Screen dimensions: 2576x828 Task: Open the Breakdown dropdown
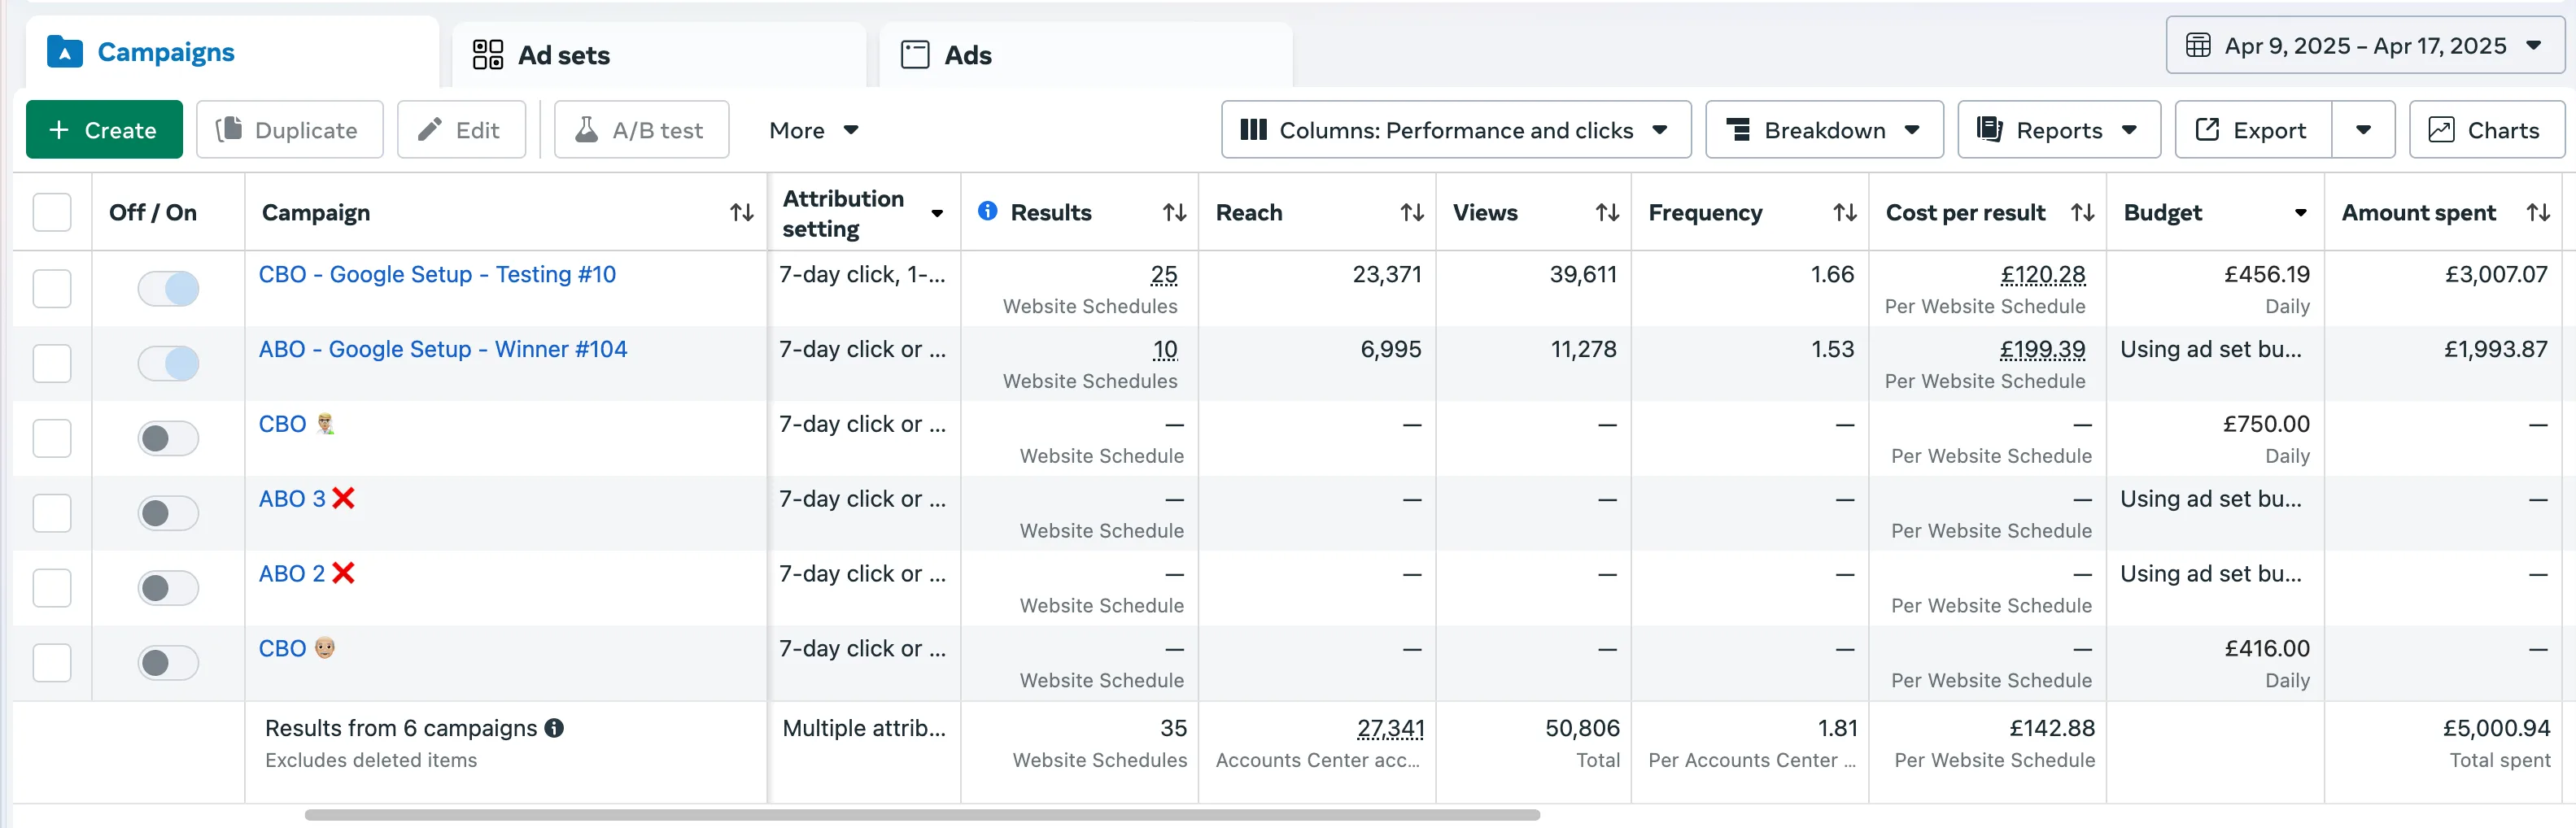pyautogui.click(x=1823, y=130)
